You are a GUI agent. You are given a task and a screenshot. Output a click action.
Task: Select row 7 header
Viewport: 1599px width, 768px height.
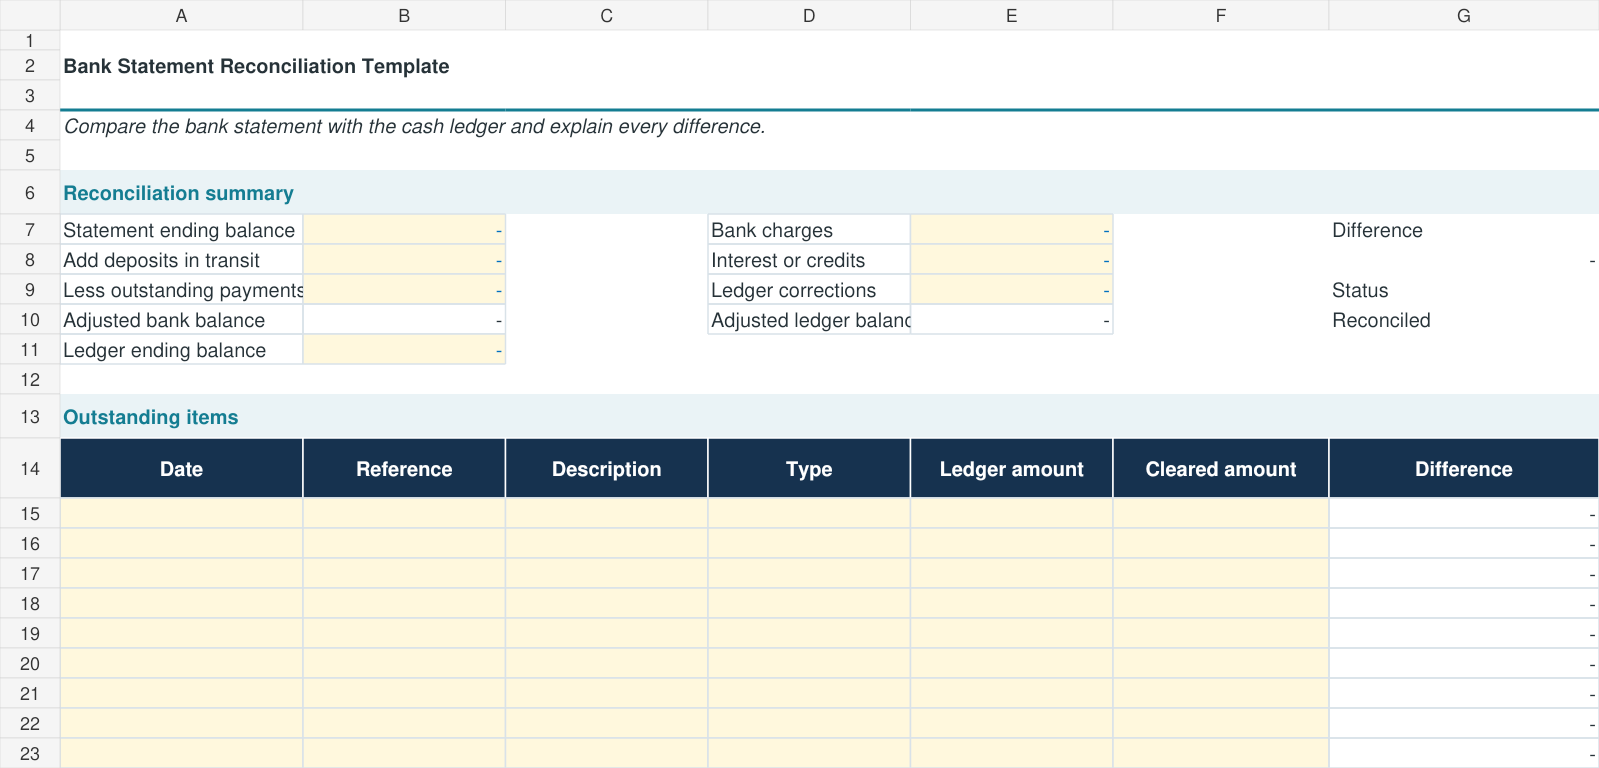30,230
